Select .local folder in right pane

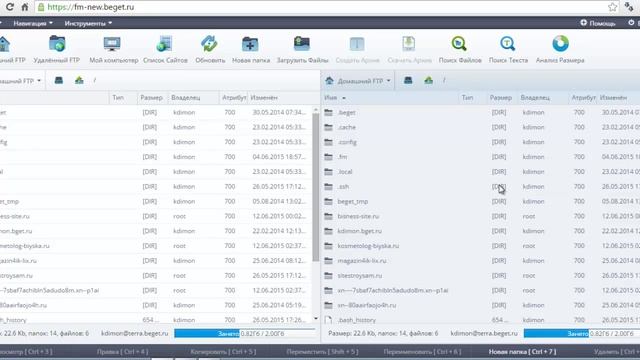(x=345, y=172)
